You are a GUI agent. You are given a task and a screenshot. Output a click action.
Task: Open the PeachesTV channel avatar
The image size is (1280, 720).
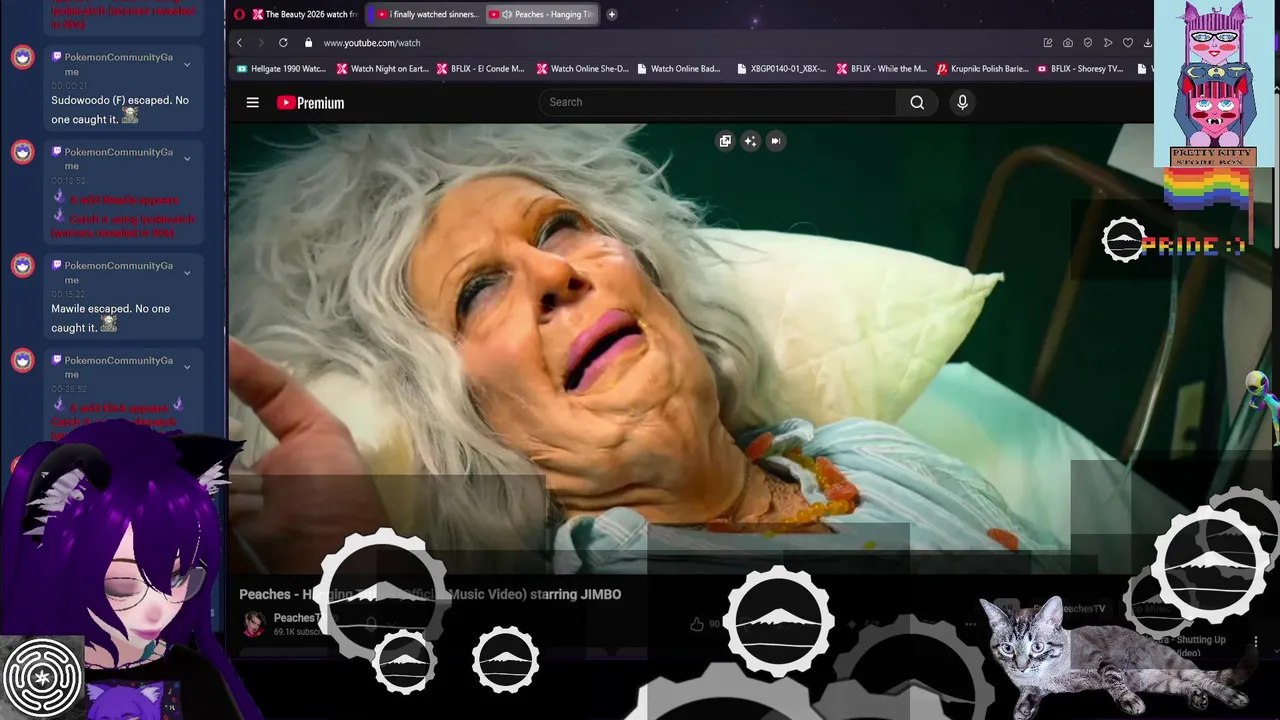[x=254, y=623]
